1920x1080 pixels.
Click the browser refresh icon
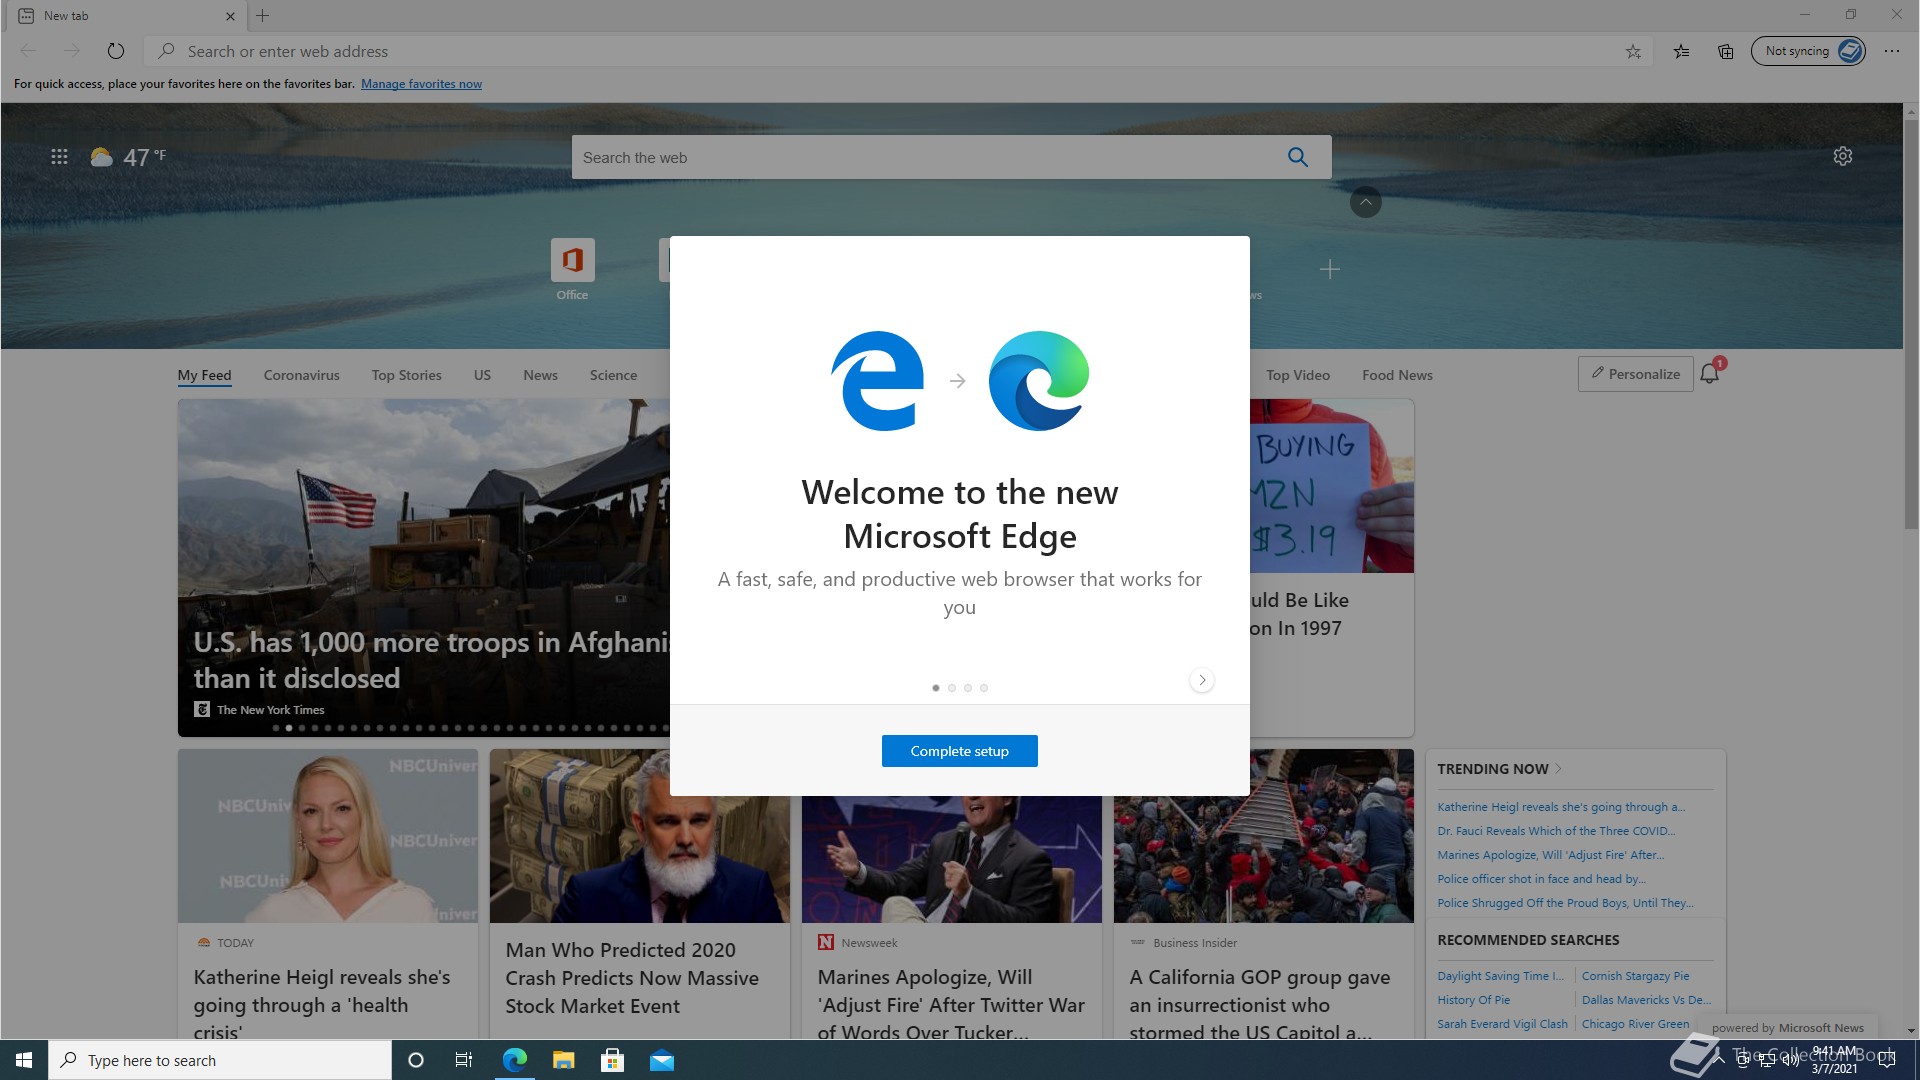click(116, 51)
